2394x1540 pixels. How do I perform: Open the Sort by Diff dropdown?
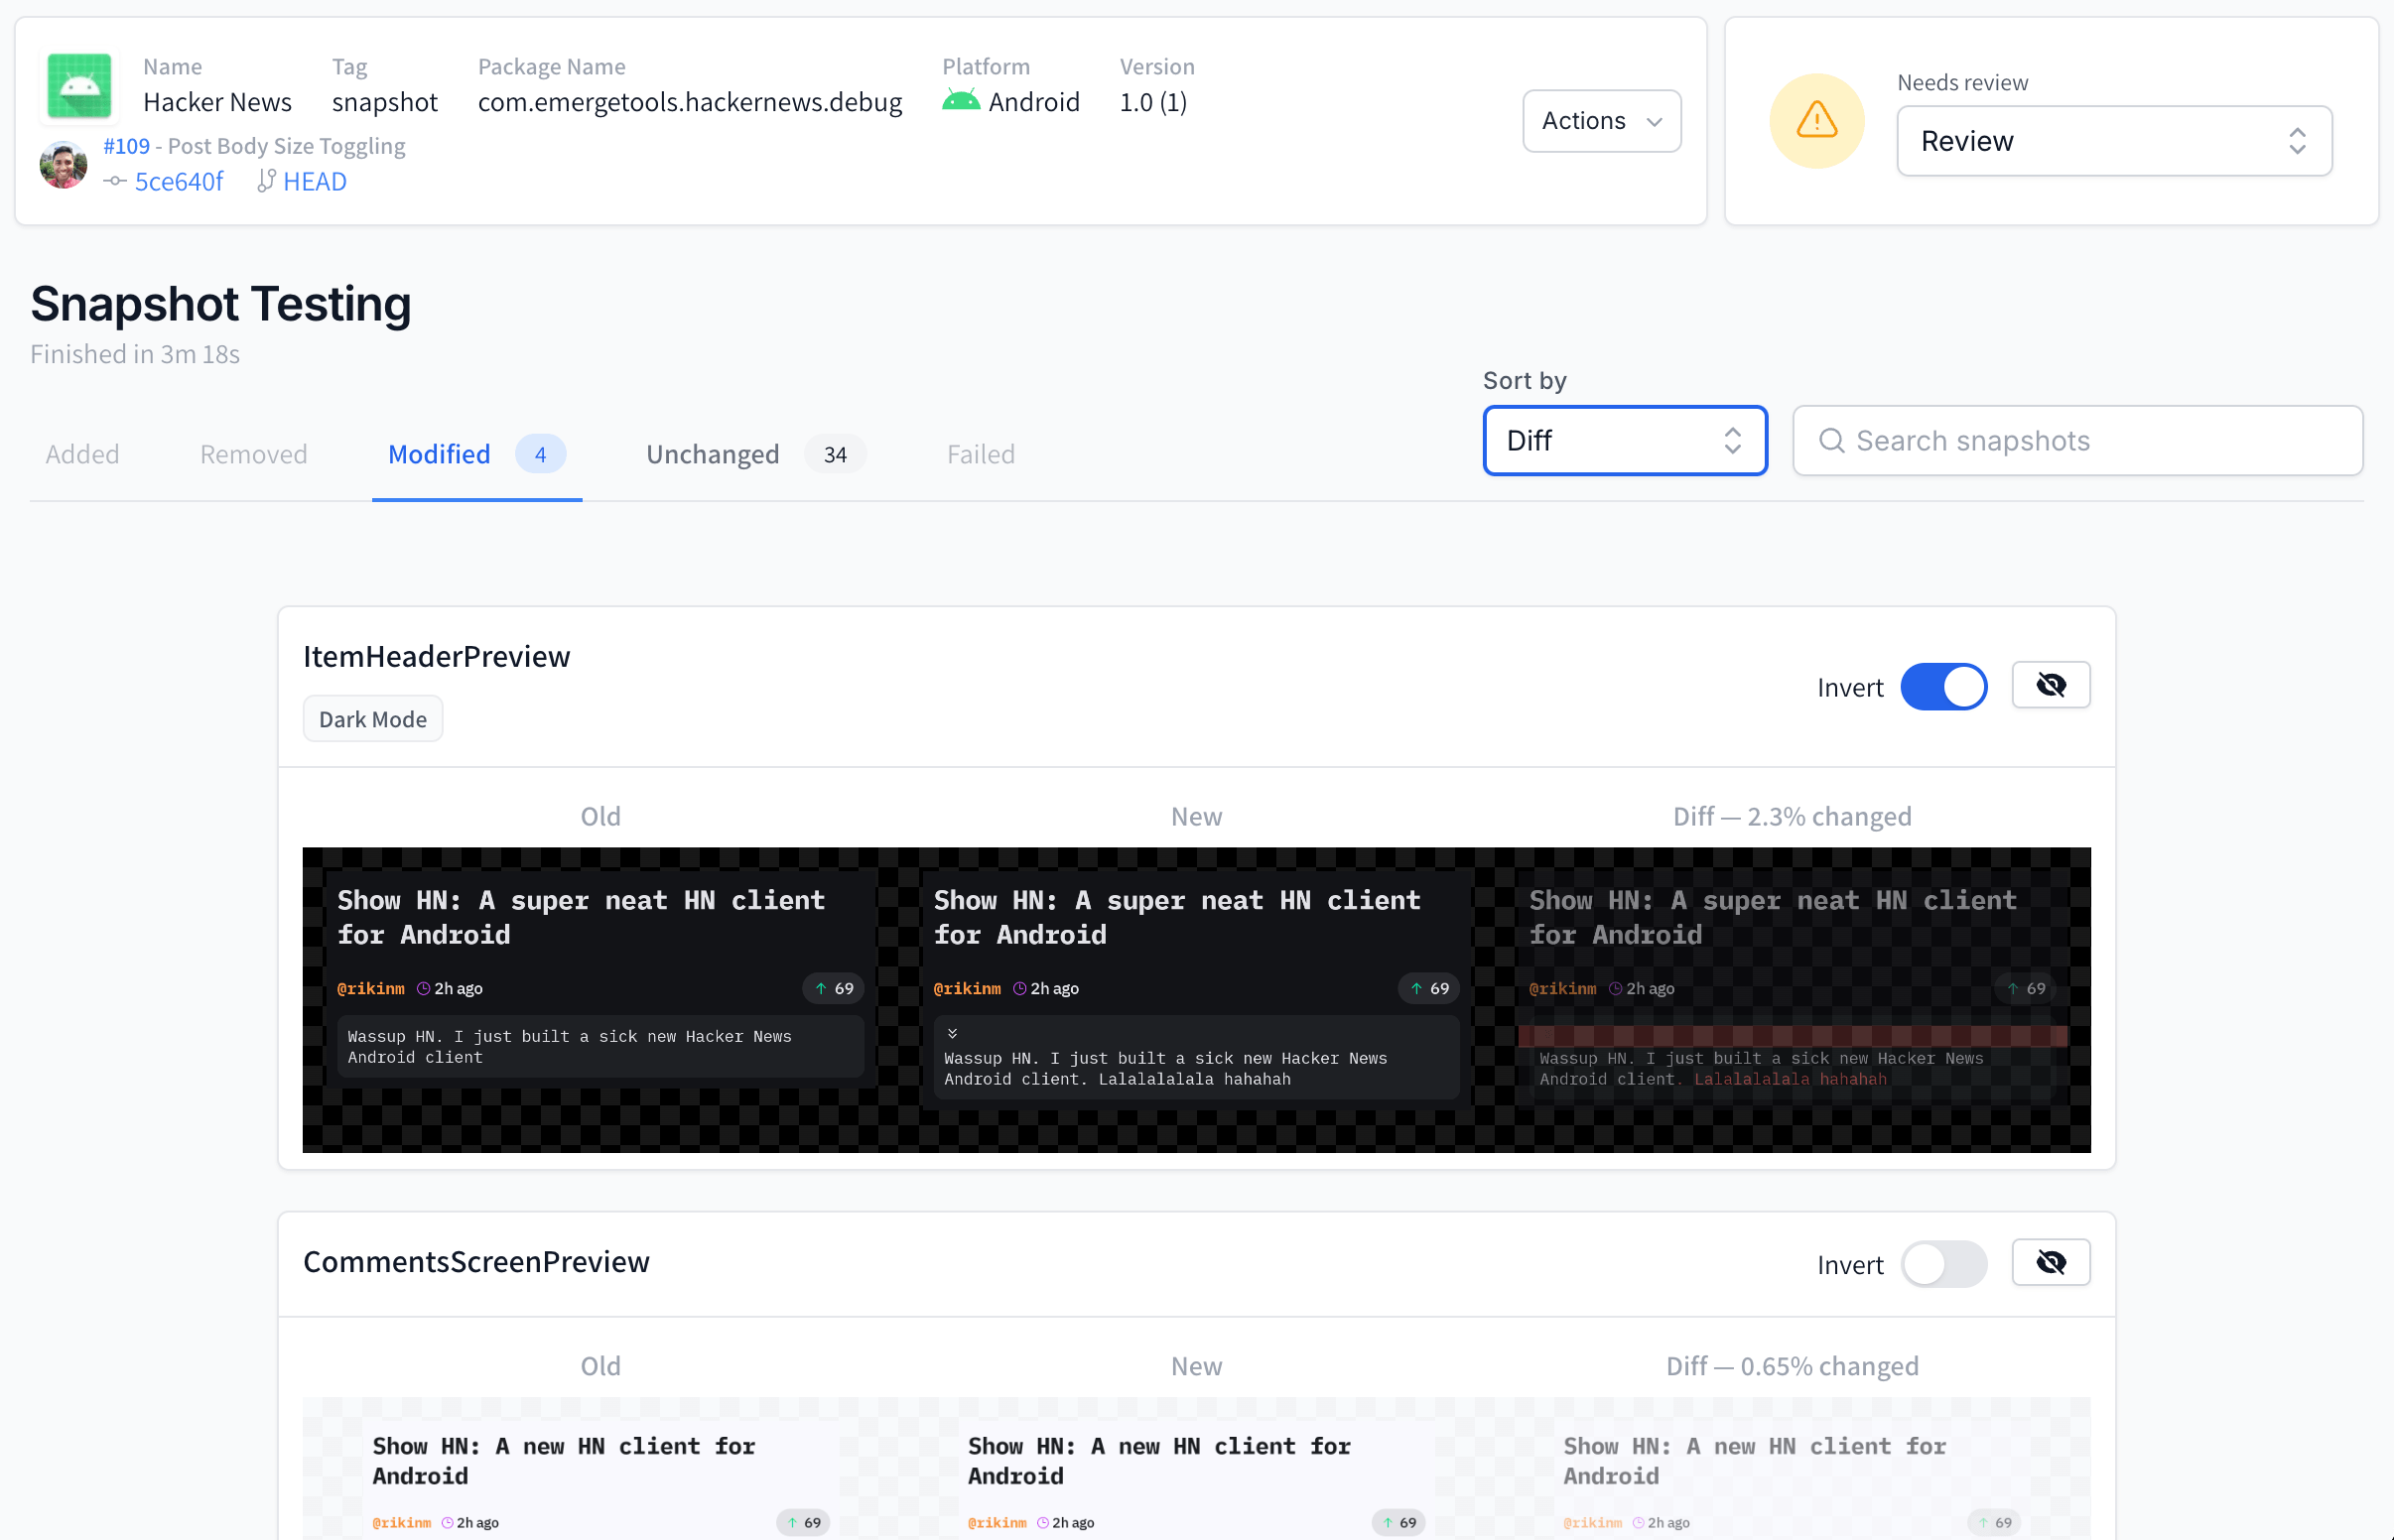(x=1621, y=440)
